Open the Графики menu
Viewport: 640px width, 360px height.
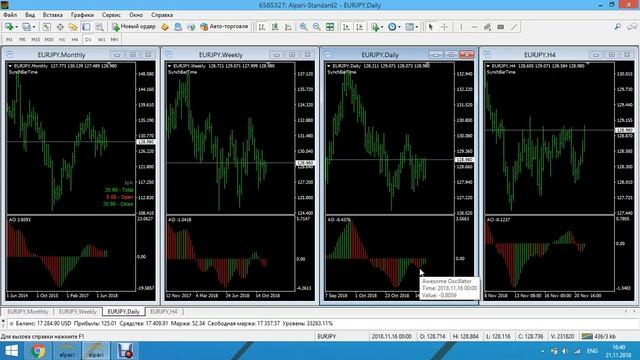pyautogui.click(x=82, y=15)
